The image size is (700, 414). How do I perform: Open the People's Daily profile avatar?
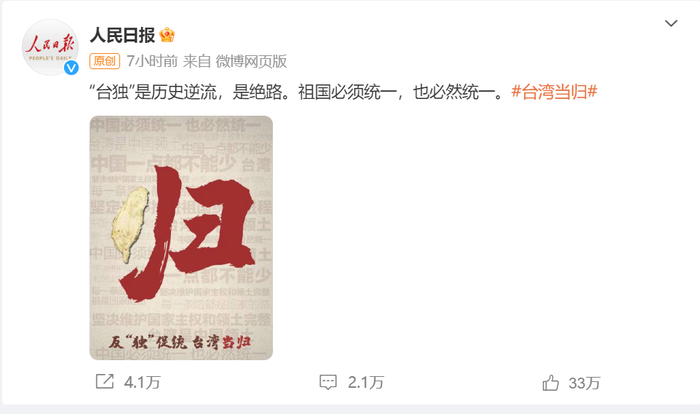click(50, 47)
